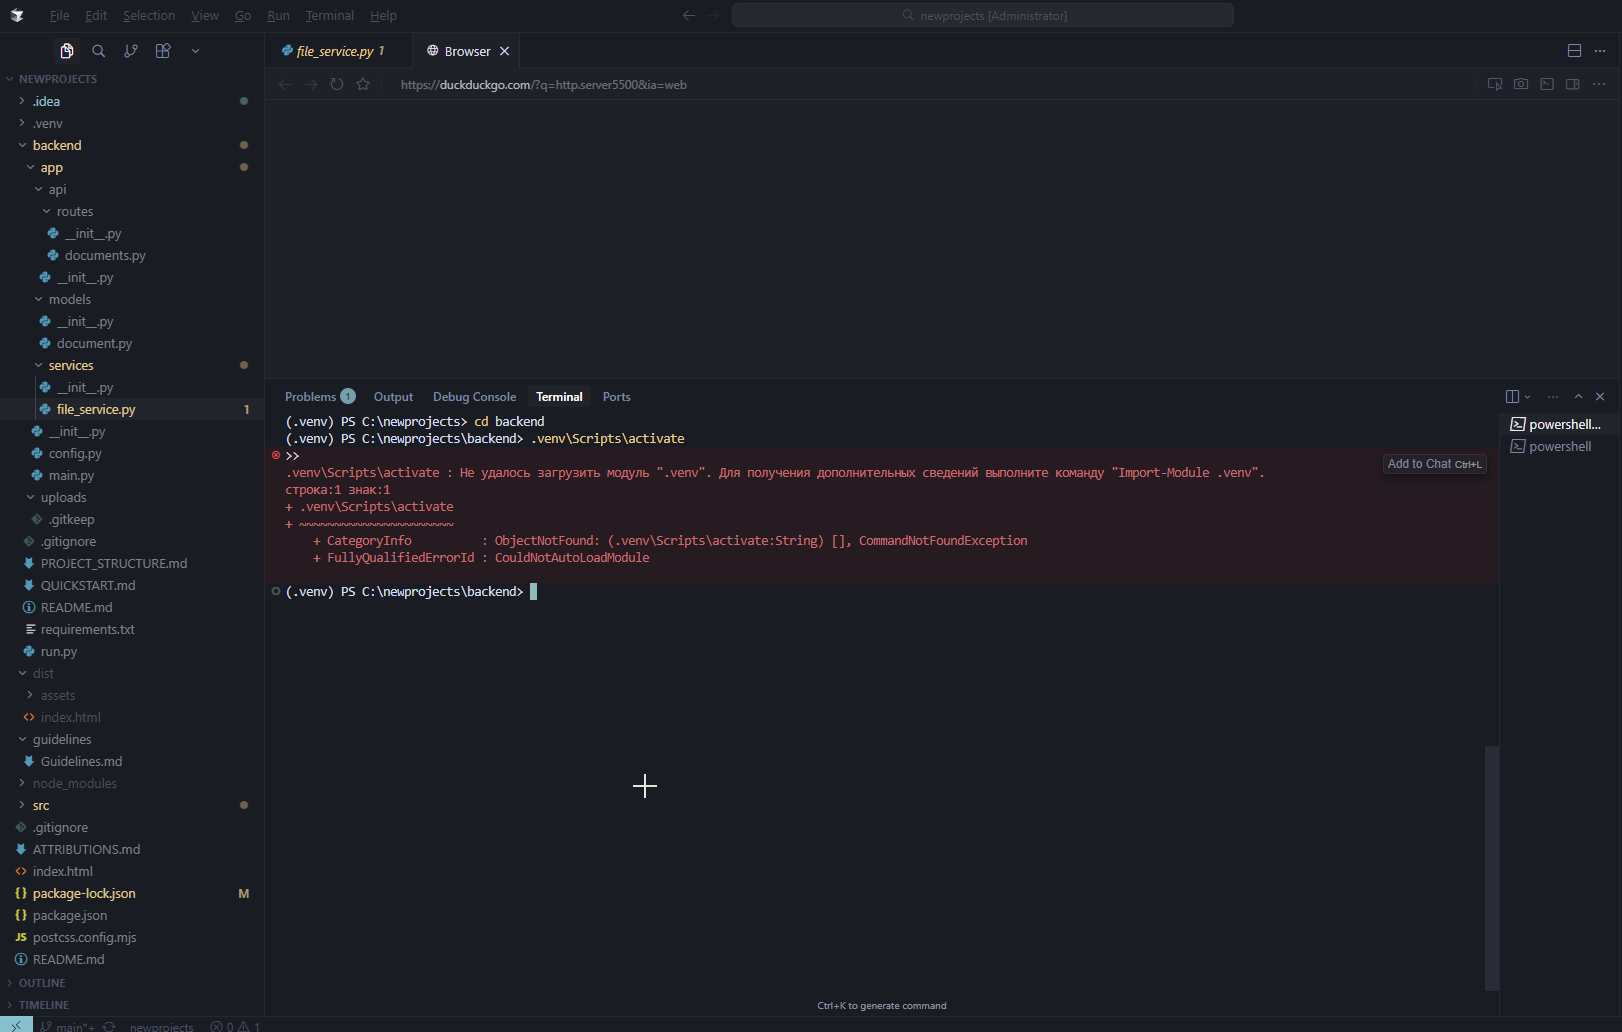
Task: Synchronize changes via the status bar sync icon
Action: (x=109, y=1027)
